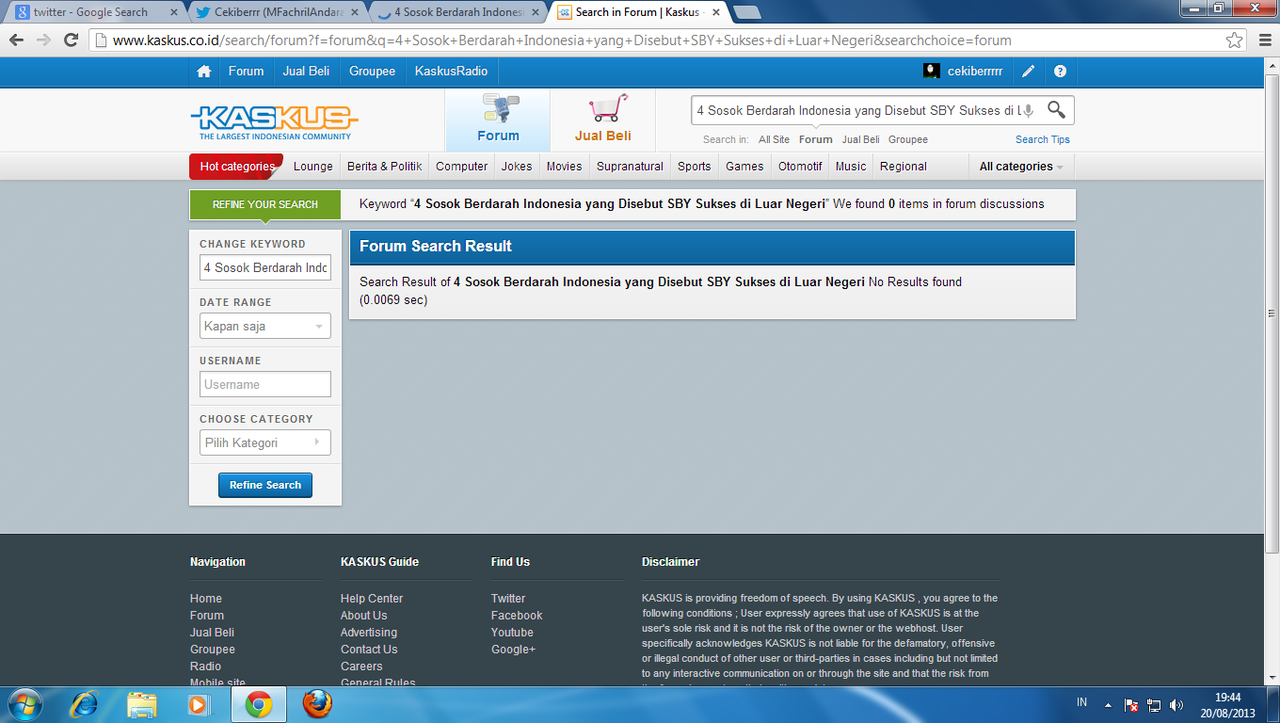1280x723 pixels.
Task: Open Internet Explorer from taskbar
Action: [x=84, y=704]
